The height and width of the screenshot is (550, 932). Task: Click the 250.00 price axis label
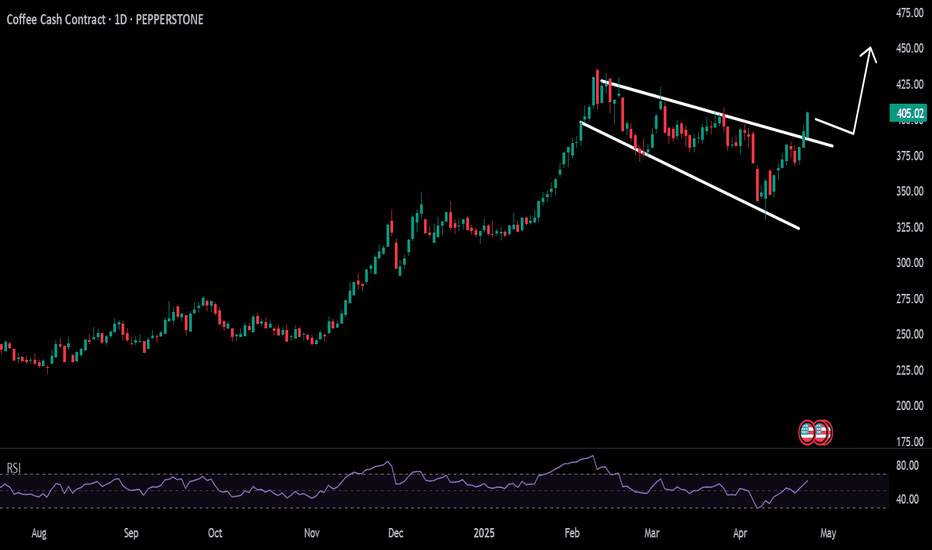click(x=909, y=334)
